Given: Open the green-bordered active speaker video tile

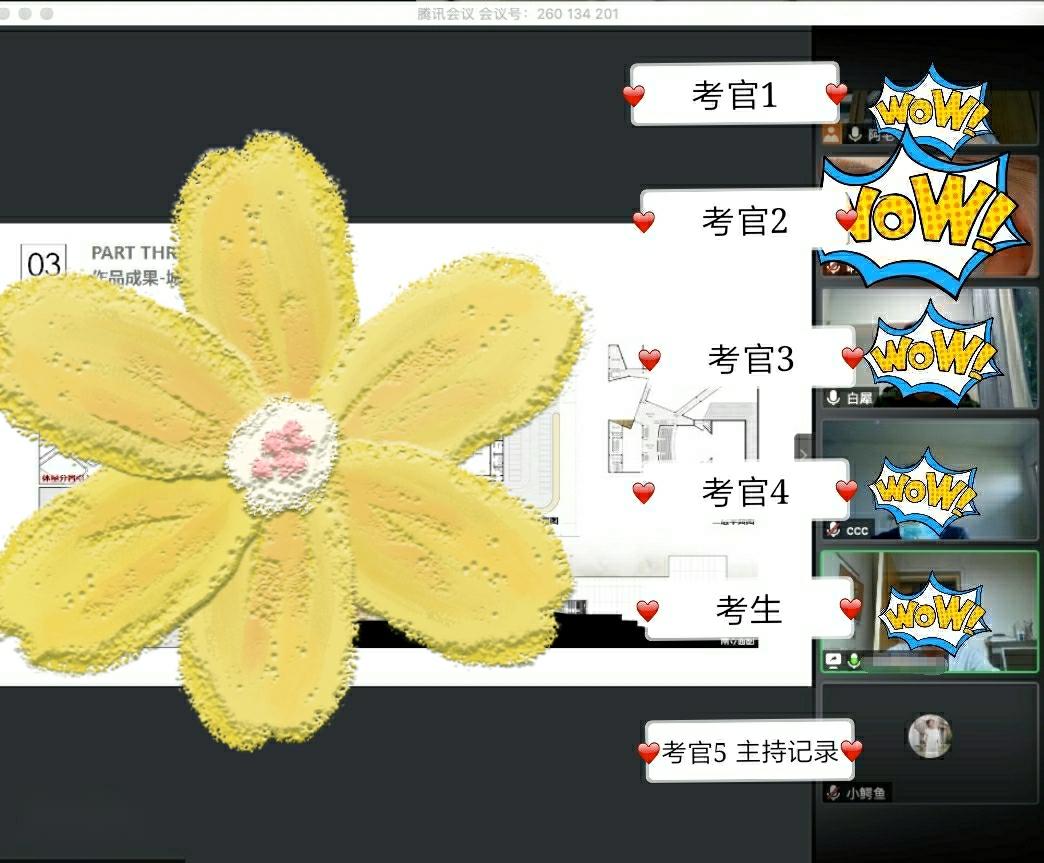Looking at the screenshot, I should pos(929,611).
